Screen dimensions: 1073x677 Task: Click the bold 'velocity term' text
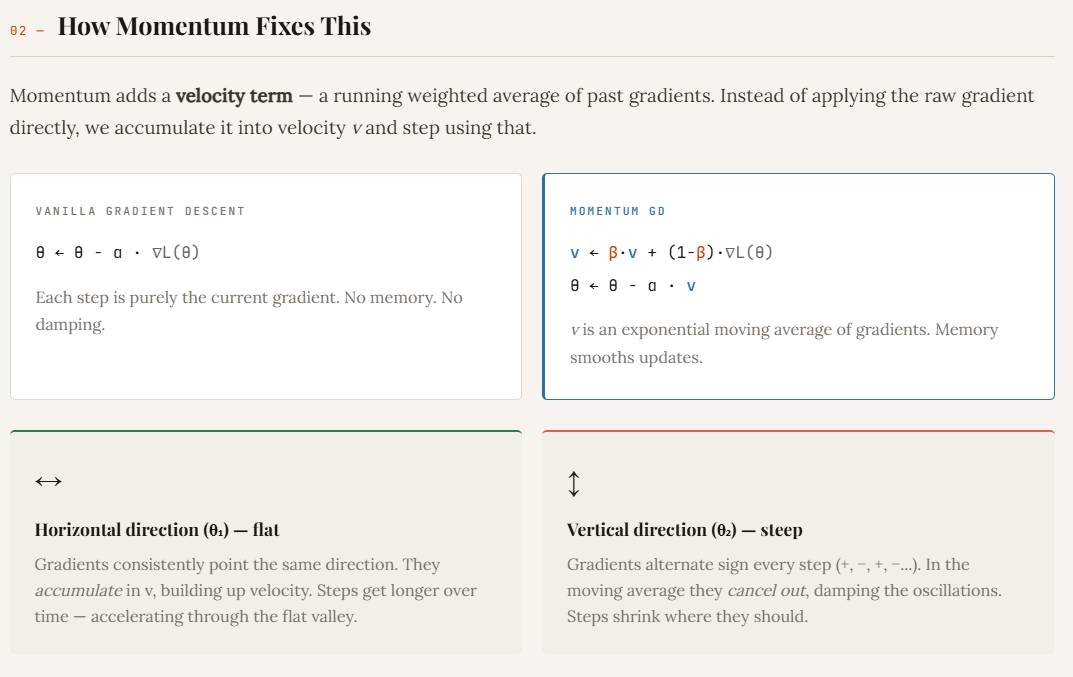tap(234, 96)
